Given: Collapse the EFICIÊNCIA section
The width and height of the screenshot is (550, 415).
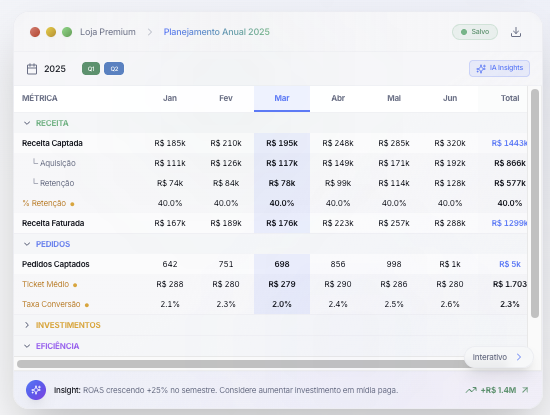Looking at the screenshot, I should click(x=27, y=346).
